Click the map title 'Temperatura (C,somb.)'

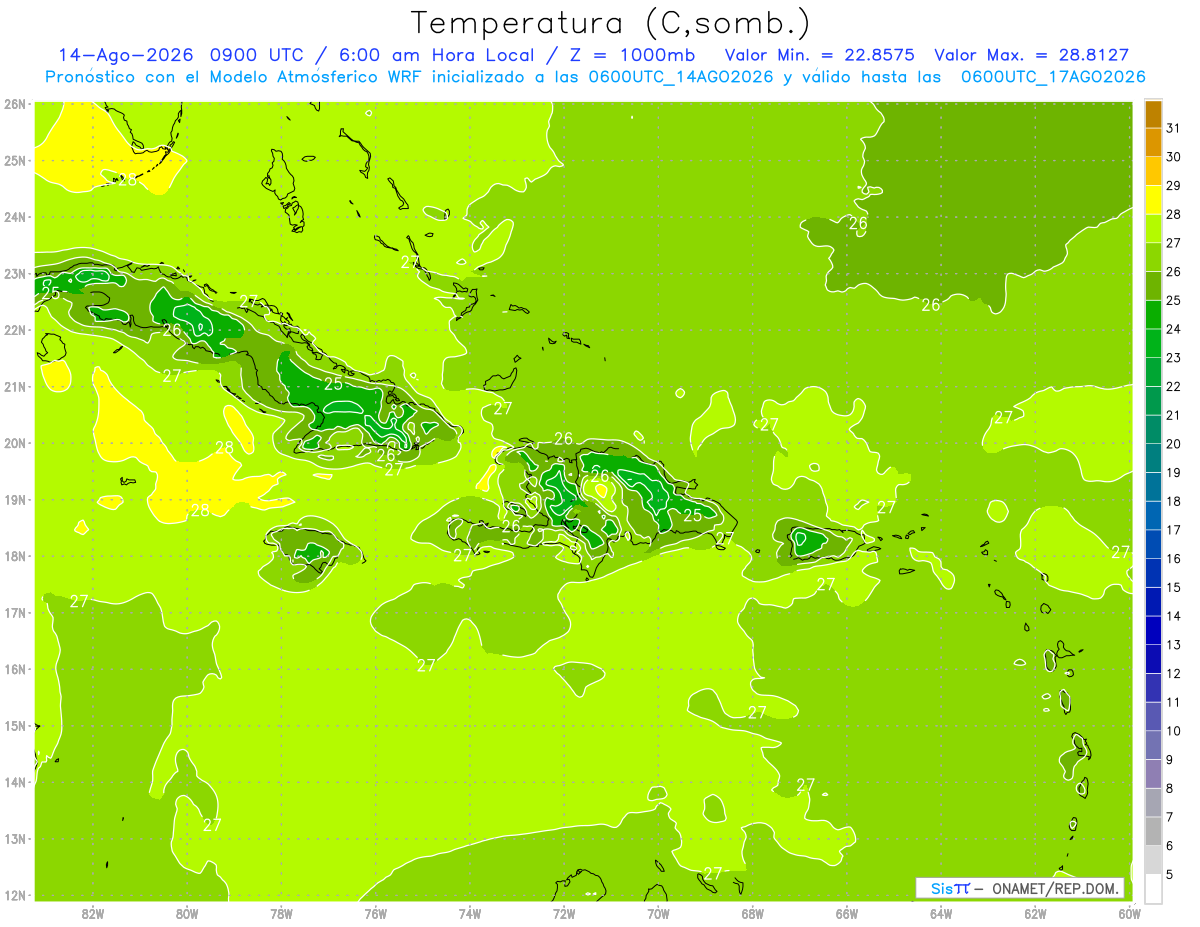[610, 24]
